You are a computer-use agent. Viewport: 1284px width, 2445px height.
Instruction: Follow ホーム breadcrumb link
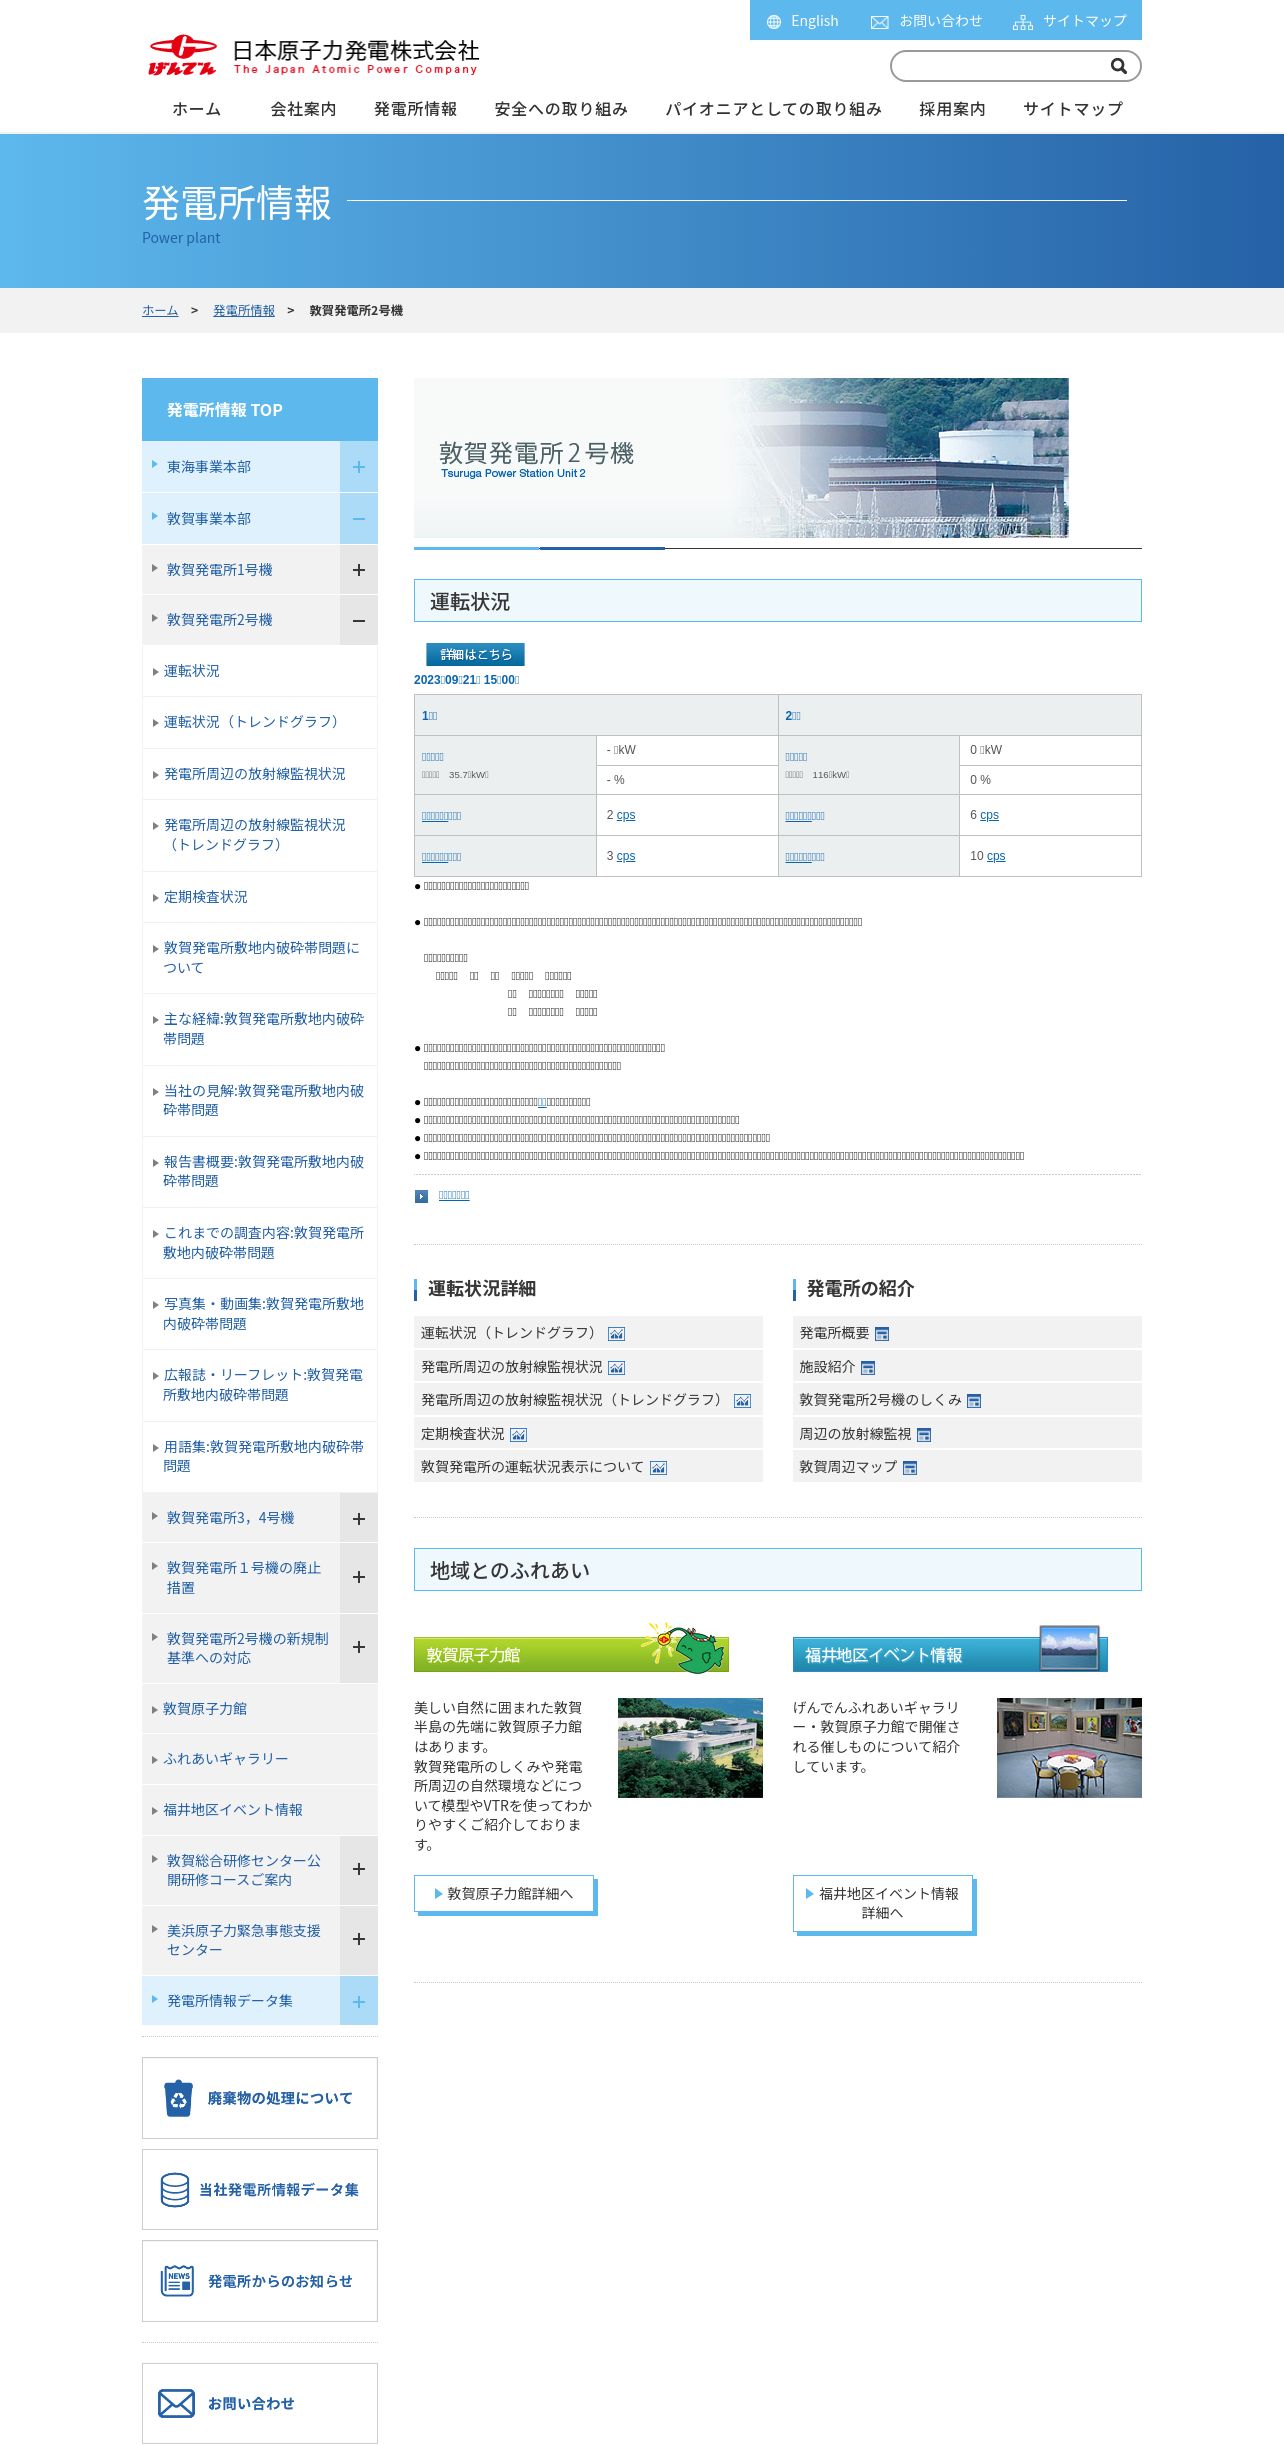160,311
